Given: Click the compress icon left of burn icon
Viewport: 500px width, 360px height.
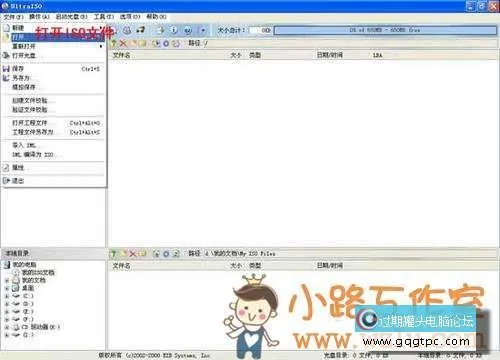Looking at the screenshot, I should (x=127, y=30).
